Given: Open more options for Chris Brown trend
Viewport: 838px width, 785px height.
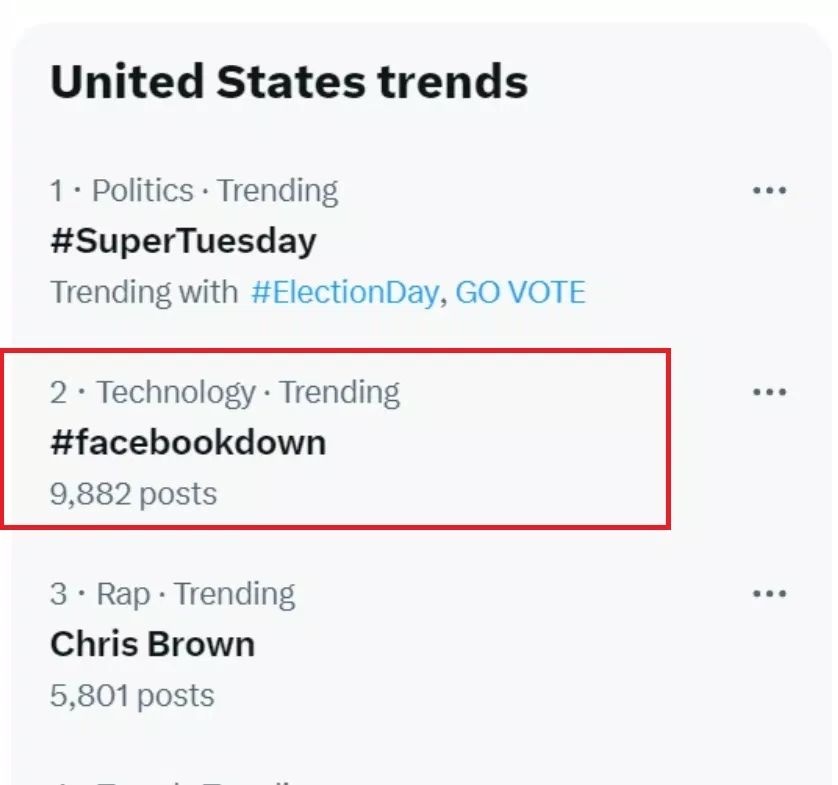Looking at the screenshot, I should 769,594.
